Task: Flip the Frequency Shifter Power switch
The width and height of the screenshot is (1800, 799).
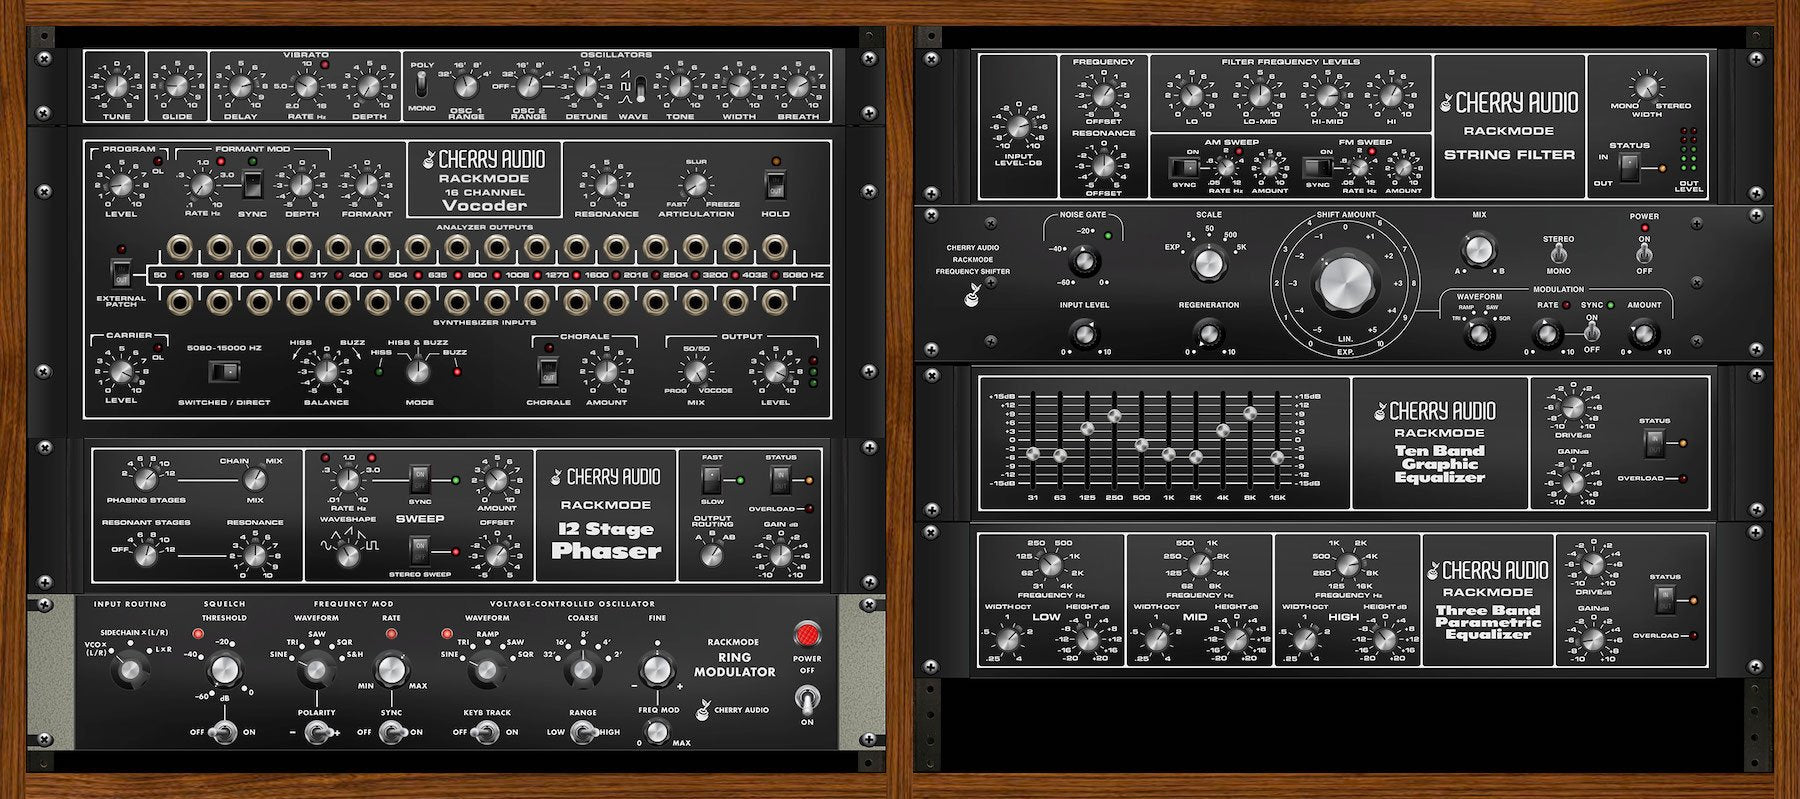Action: [1644, 255]
